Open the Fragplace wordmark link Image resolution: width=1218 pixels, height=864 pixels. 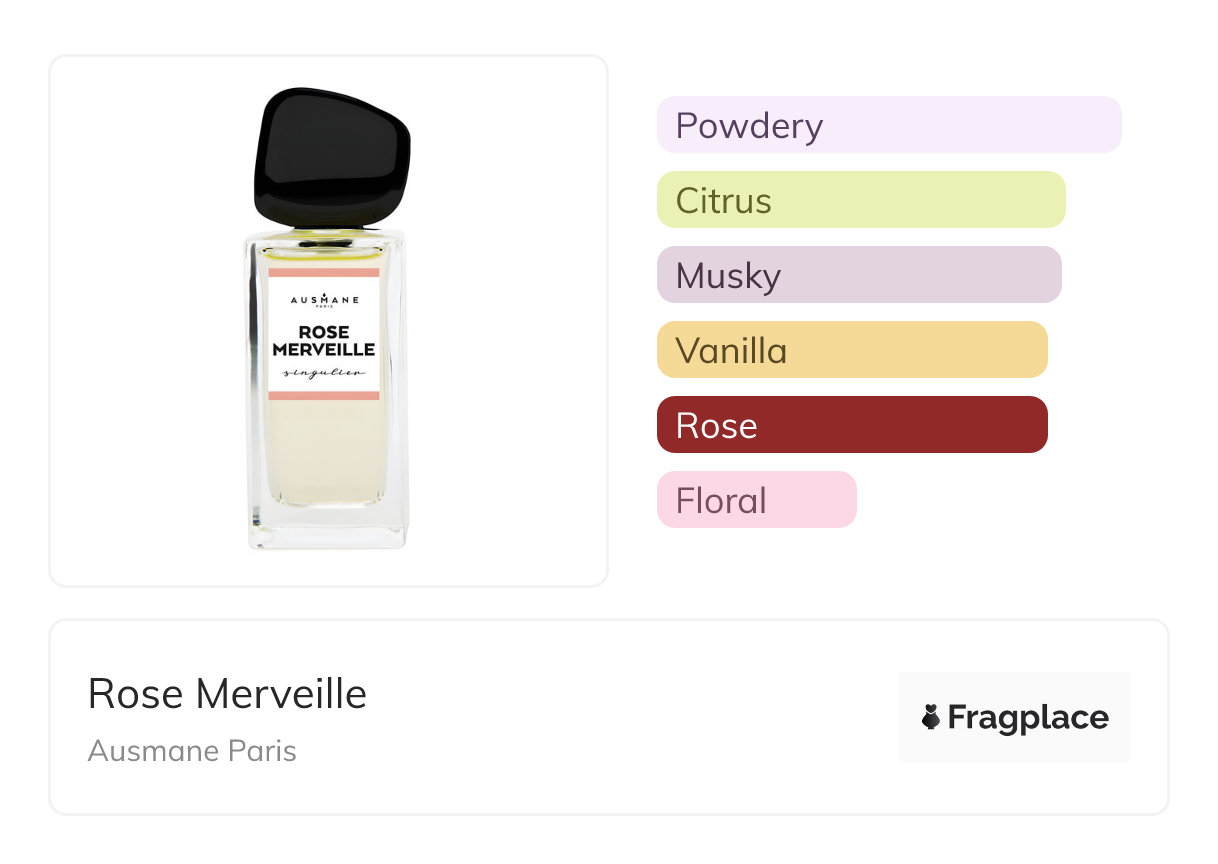pyautogui.click(x=1028, y=718)
